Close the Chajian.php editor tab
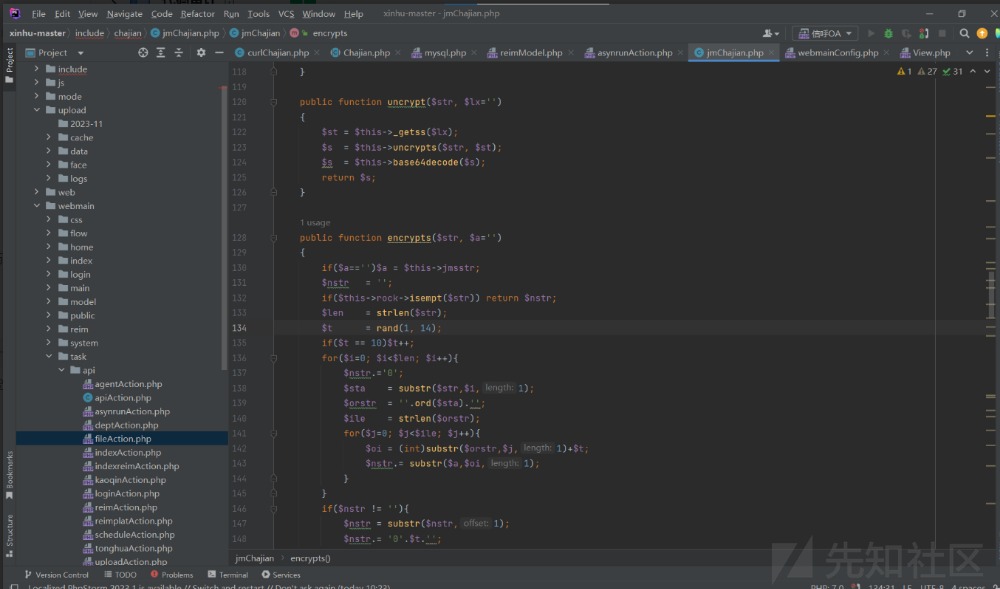Viewport: 1000px width, 589px height. [399, 52]
